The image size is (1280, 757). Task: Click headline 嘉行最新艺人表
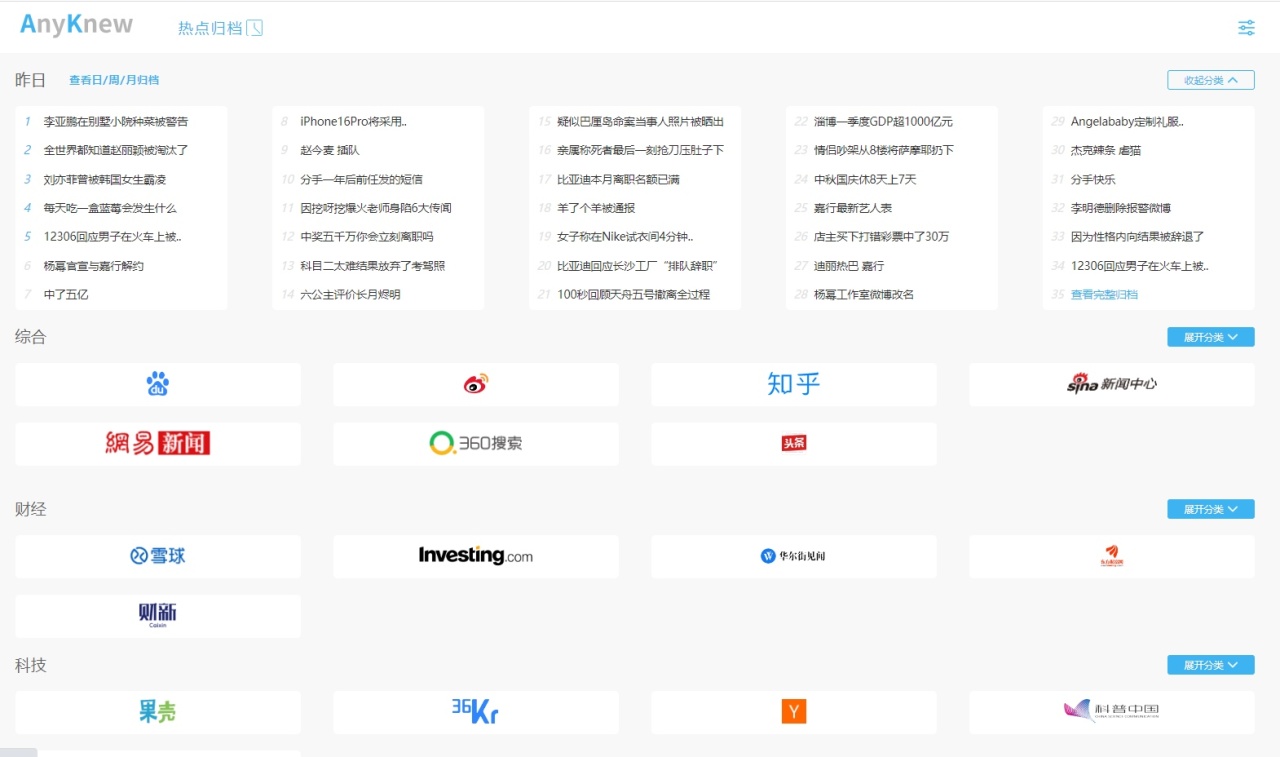[853, 208]
